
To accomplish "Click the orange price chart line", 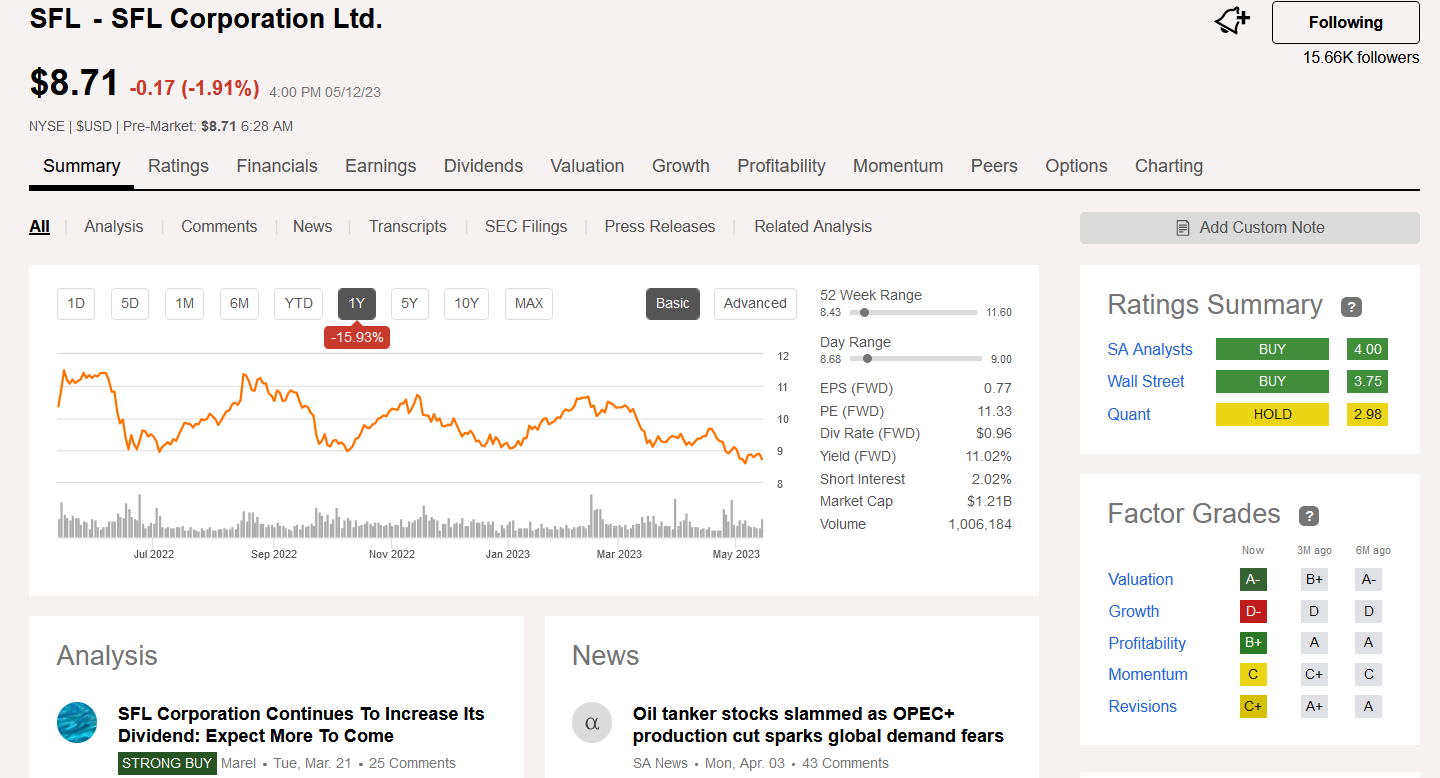I will tap(410, 416).
